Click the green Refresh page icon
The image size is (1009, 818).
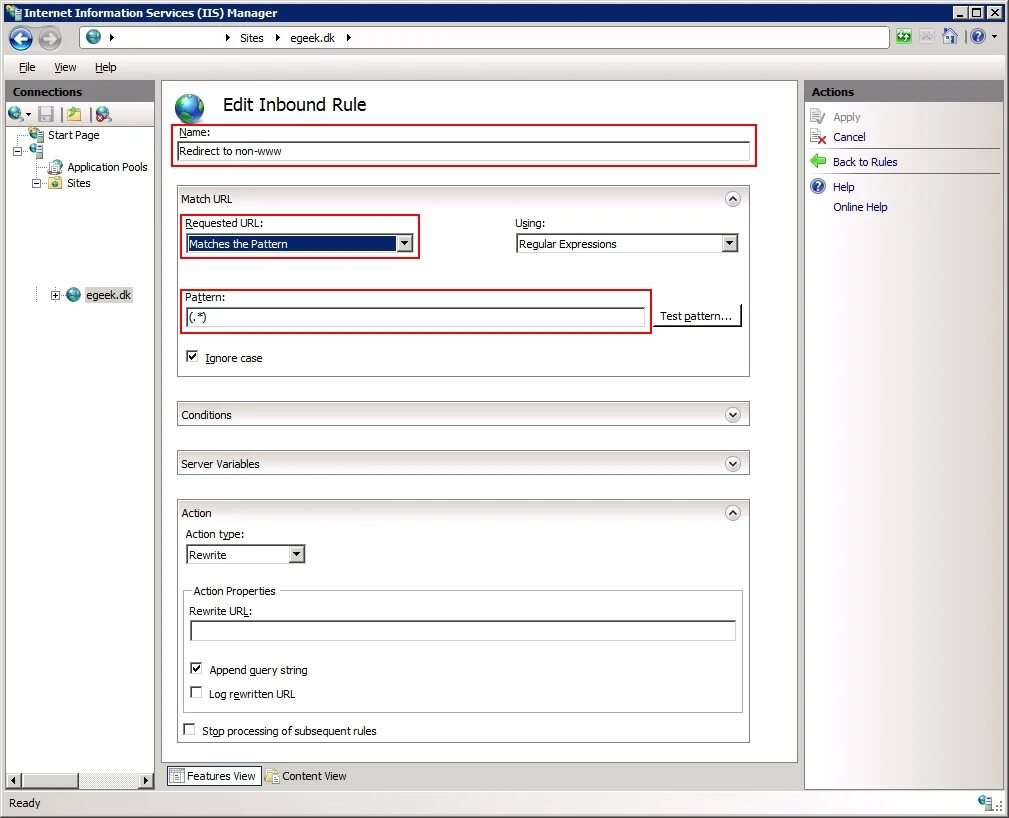pos(903,37)
